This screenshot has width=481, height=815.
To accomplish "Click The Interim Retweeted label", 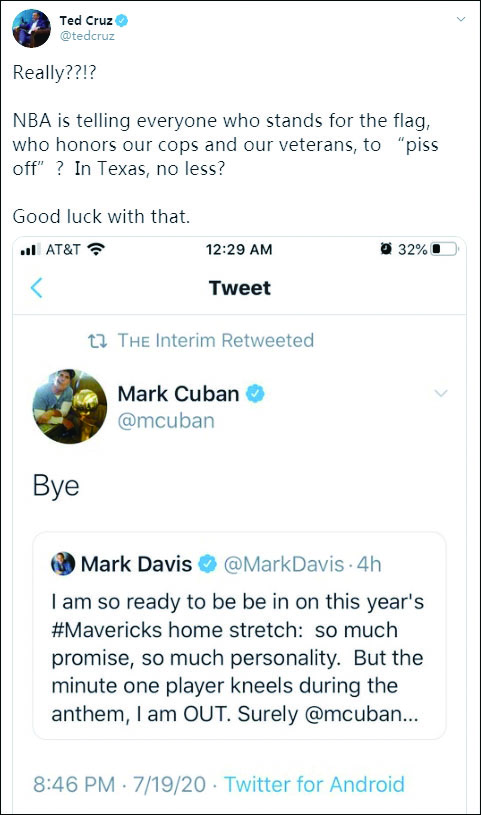I will (x=216, y=340).
